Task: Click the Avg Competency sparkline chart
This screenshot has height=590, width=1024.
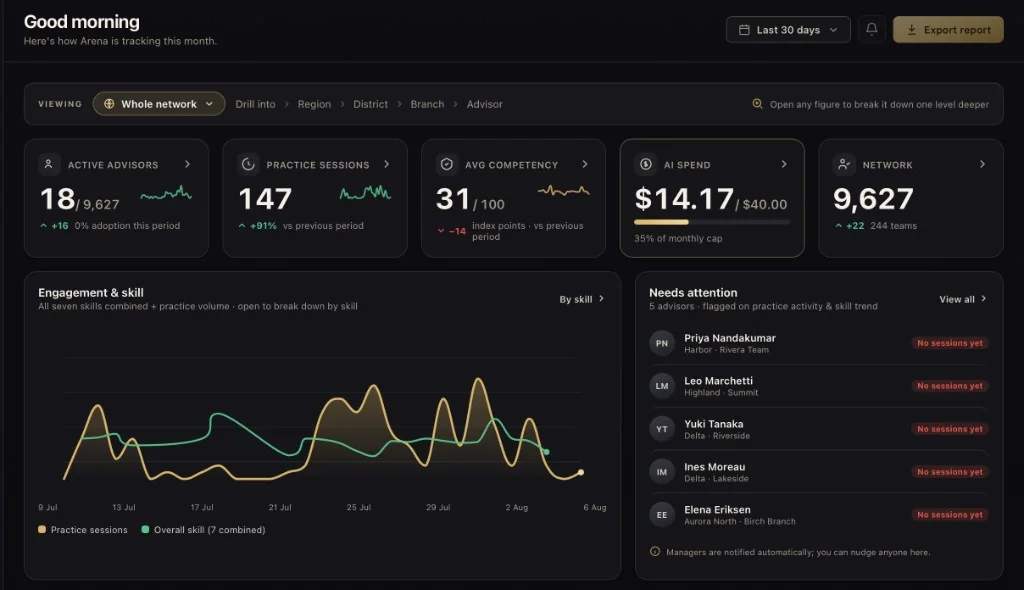Action: tap(563, 191)
